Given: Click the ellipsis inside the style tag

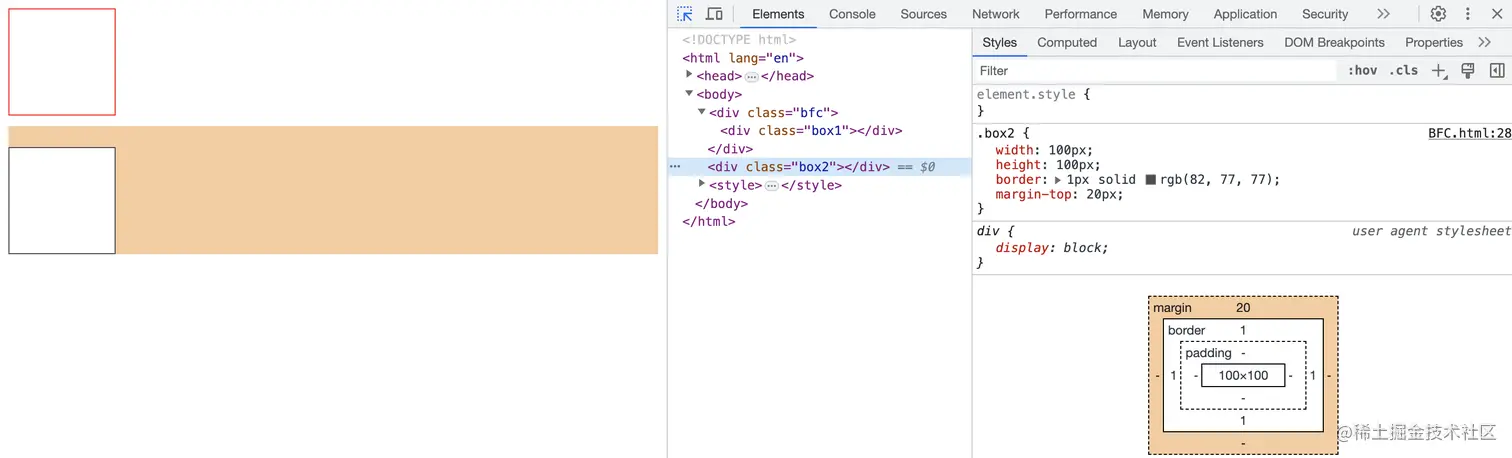Looking at the screenshot, I should [771, 186].
